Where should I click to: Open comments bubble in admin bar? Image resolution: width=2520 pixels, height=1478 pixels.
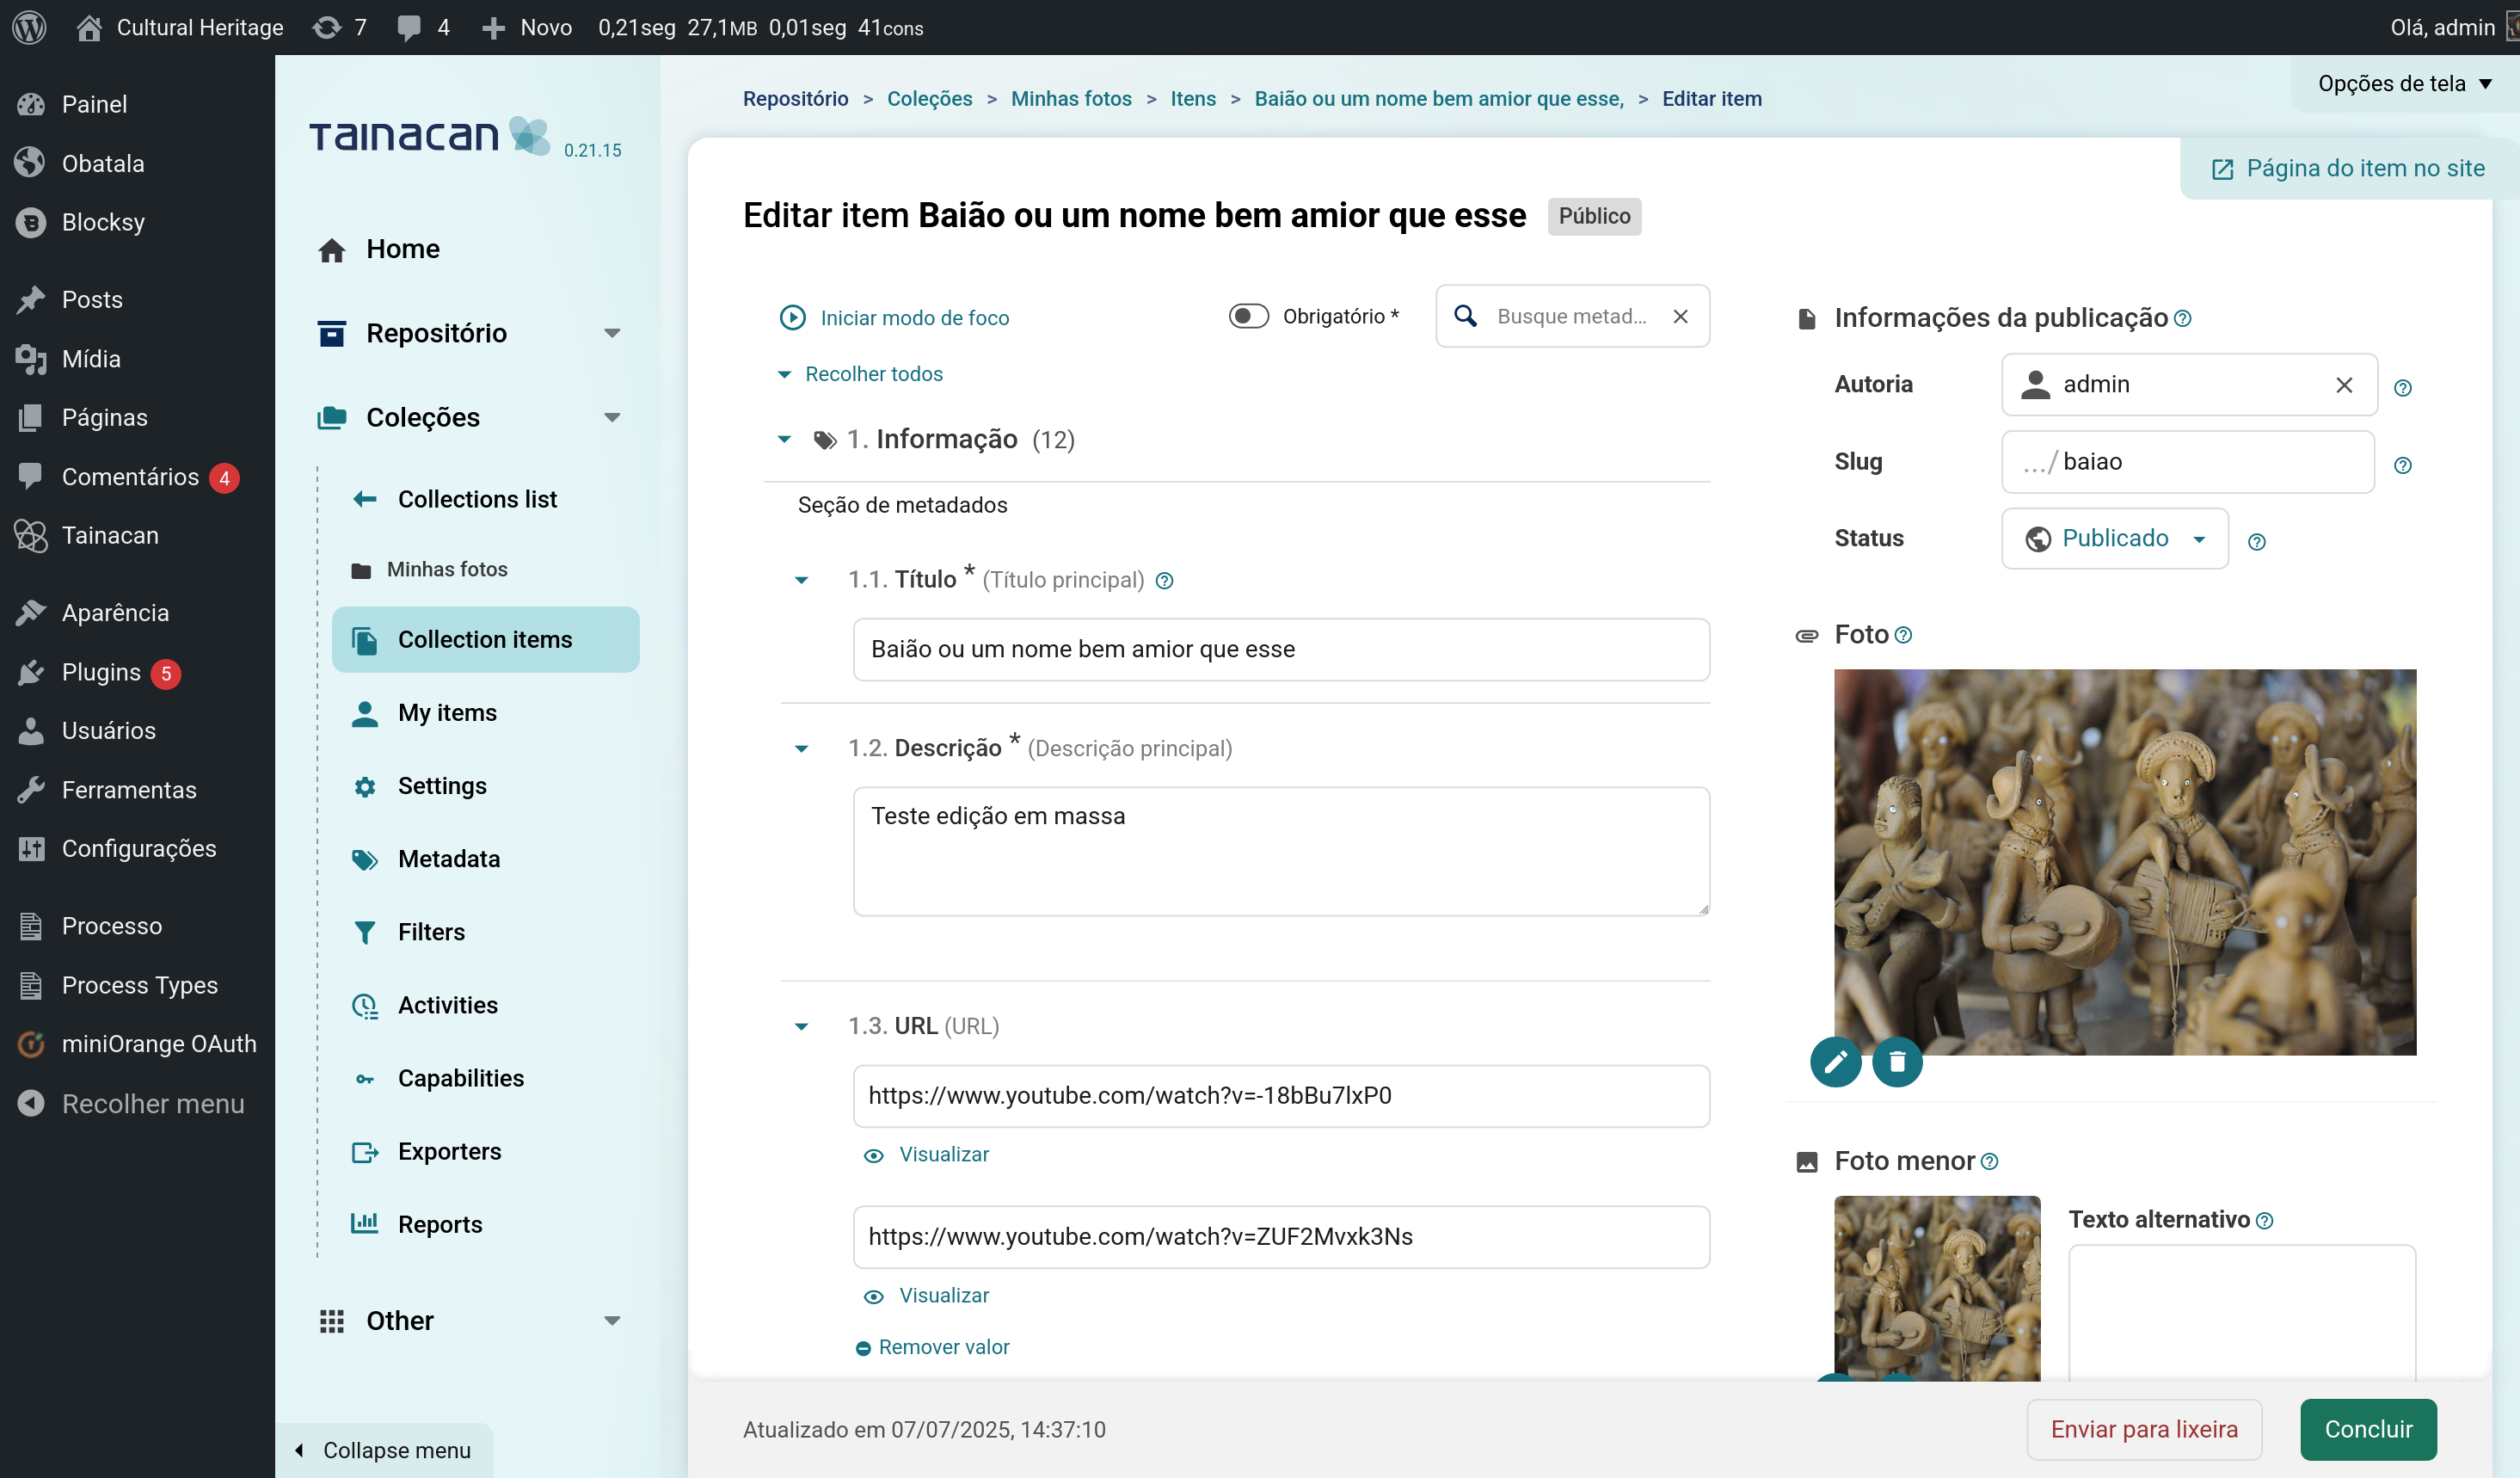[x=423, y=27]
